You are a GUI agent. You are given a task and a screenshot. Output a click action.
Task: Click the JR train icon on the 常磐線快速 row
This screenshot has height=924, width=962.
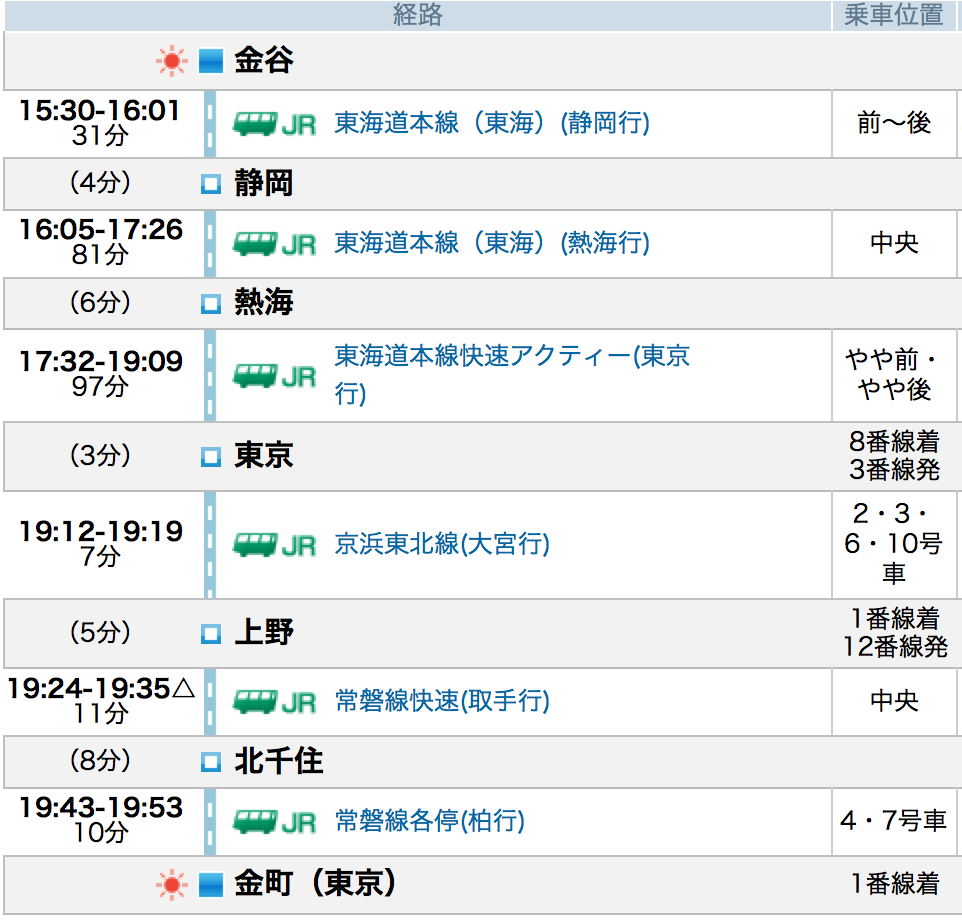coord(274,701)
